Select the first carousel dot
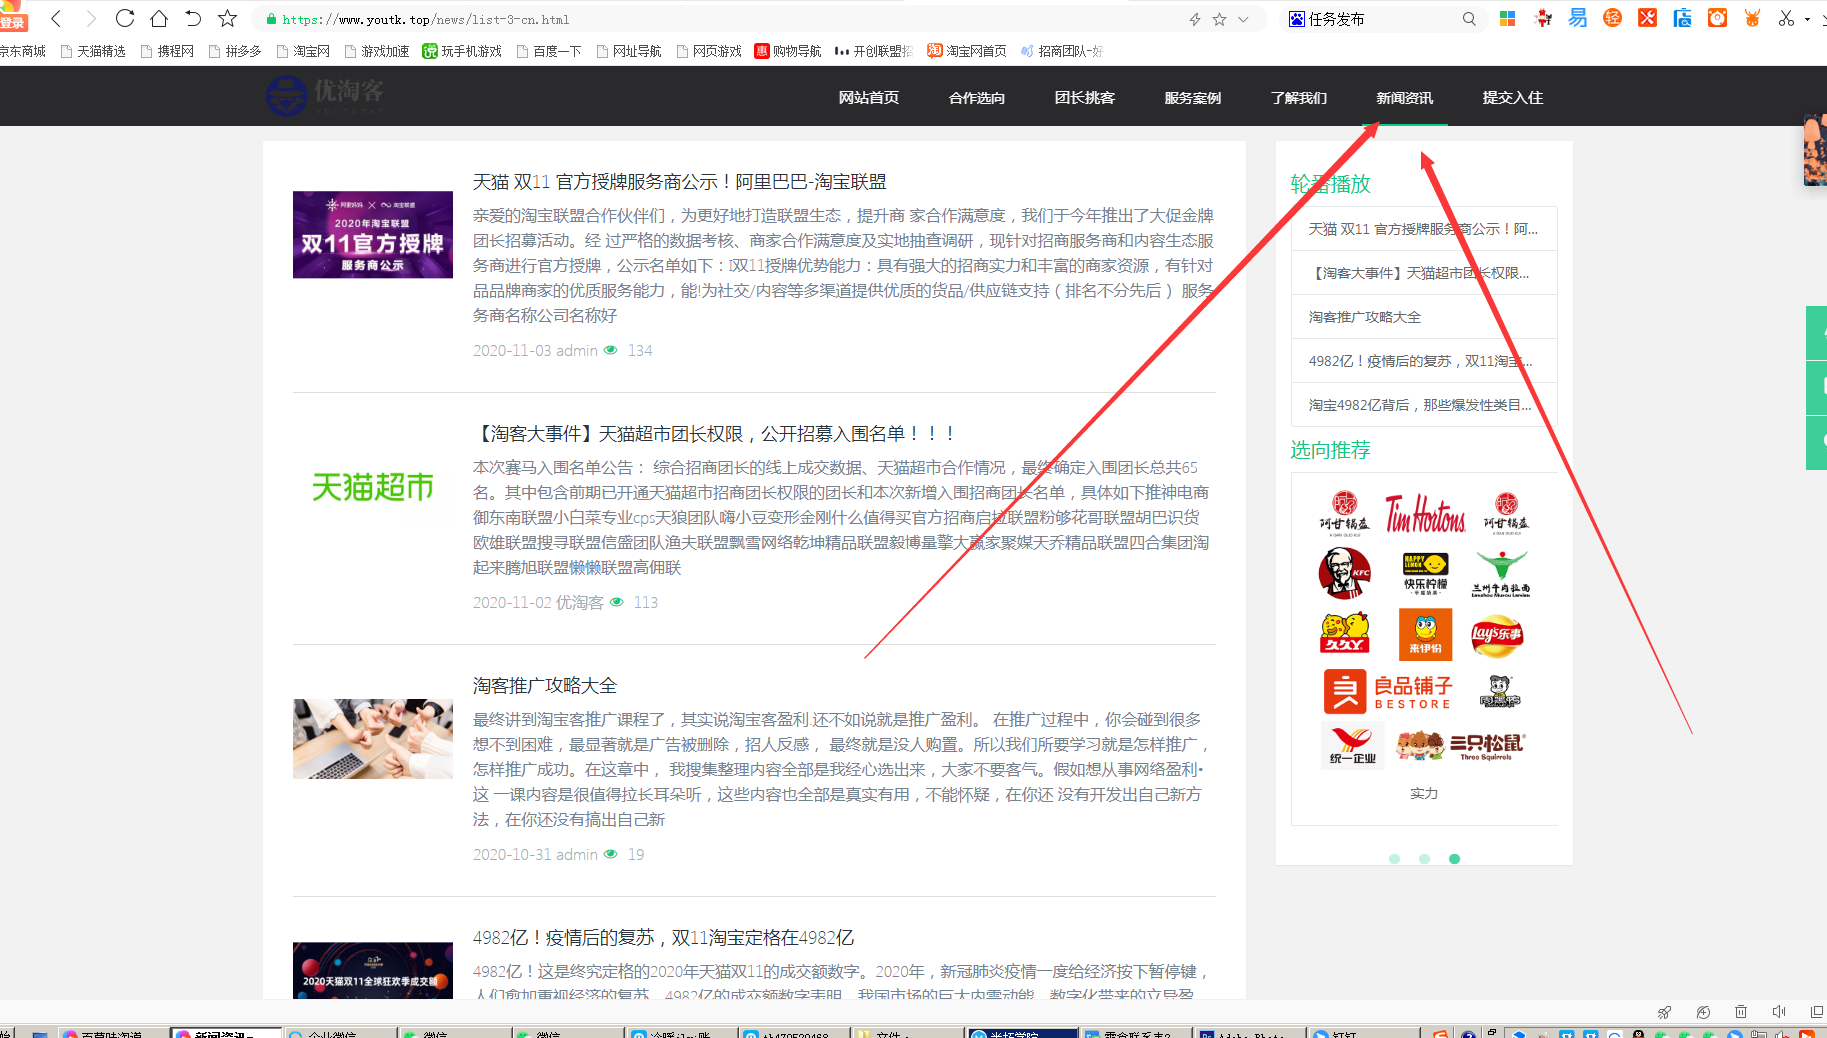The image size is (1827, 1038). (x=1394, y=859)
